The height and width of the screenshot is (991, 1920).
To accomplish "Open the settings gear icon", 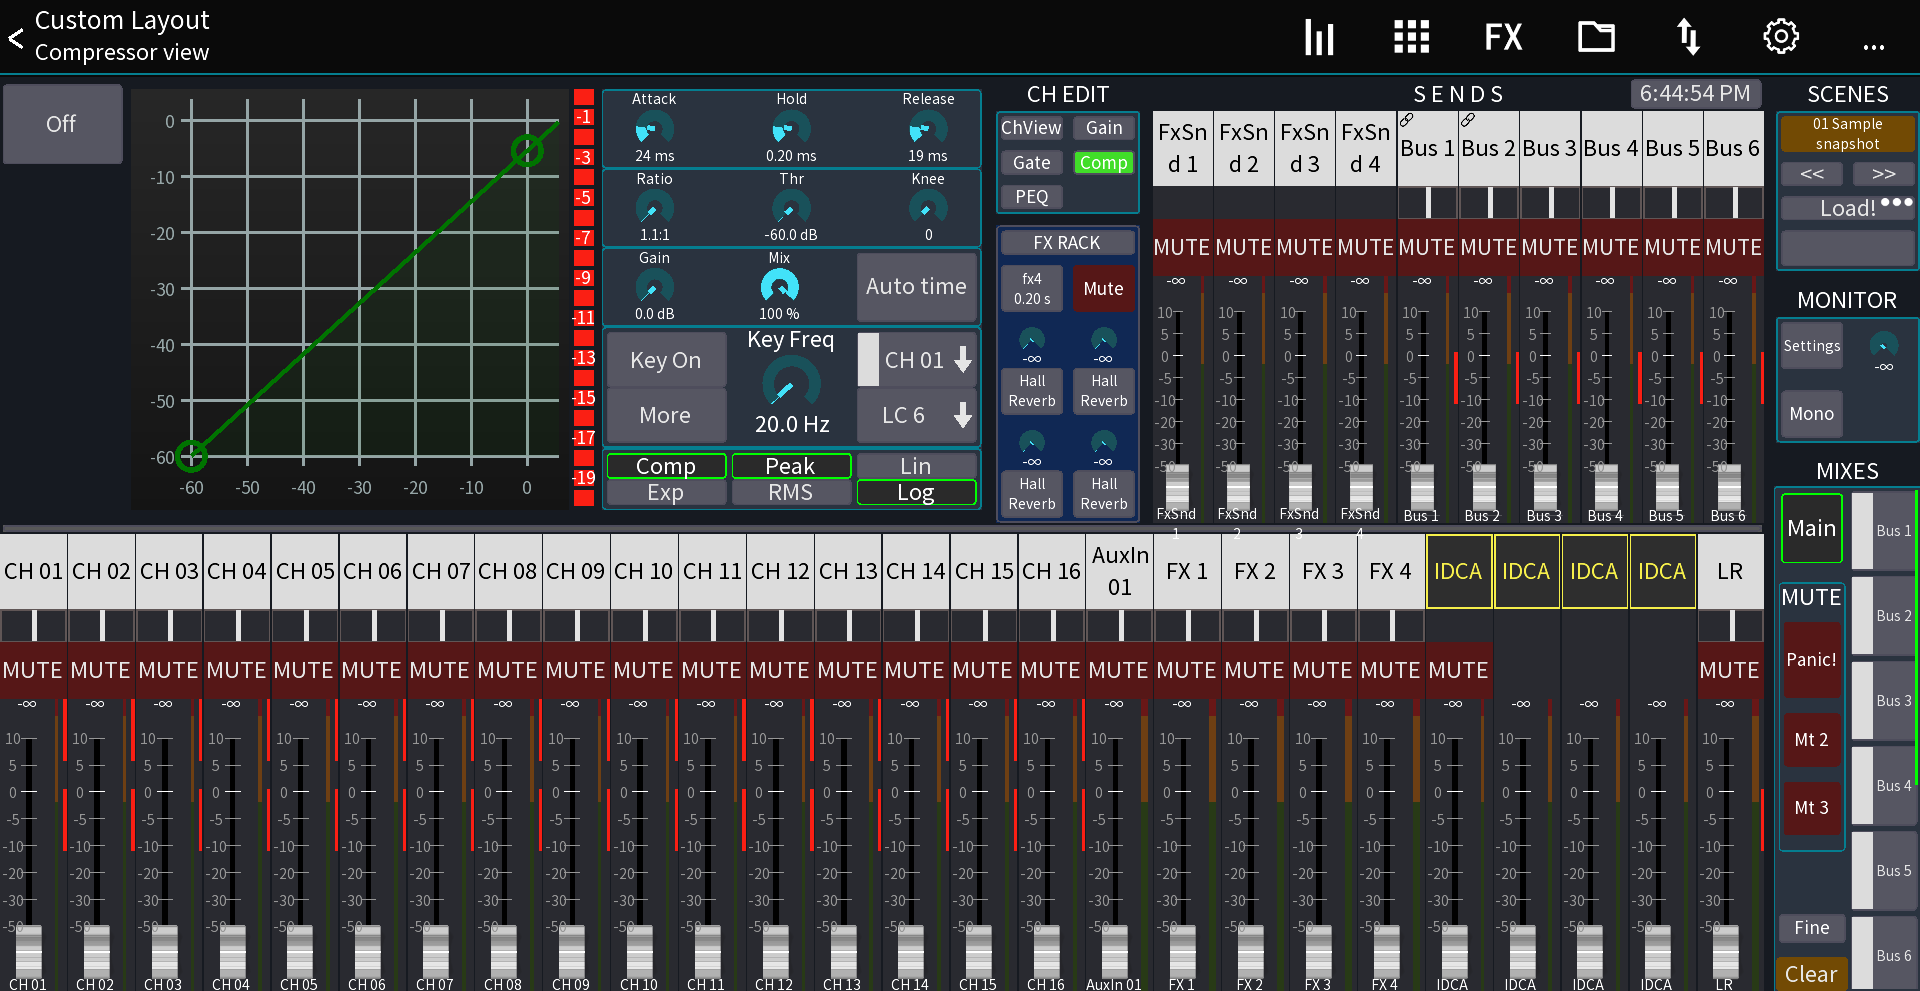I will 1780,36.
